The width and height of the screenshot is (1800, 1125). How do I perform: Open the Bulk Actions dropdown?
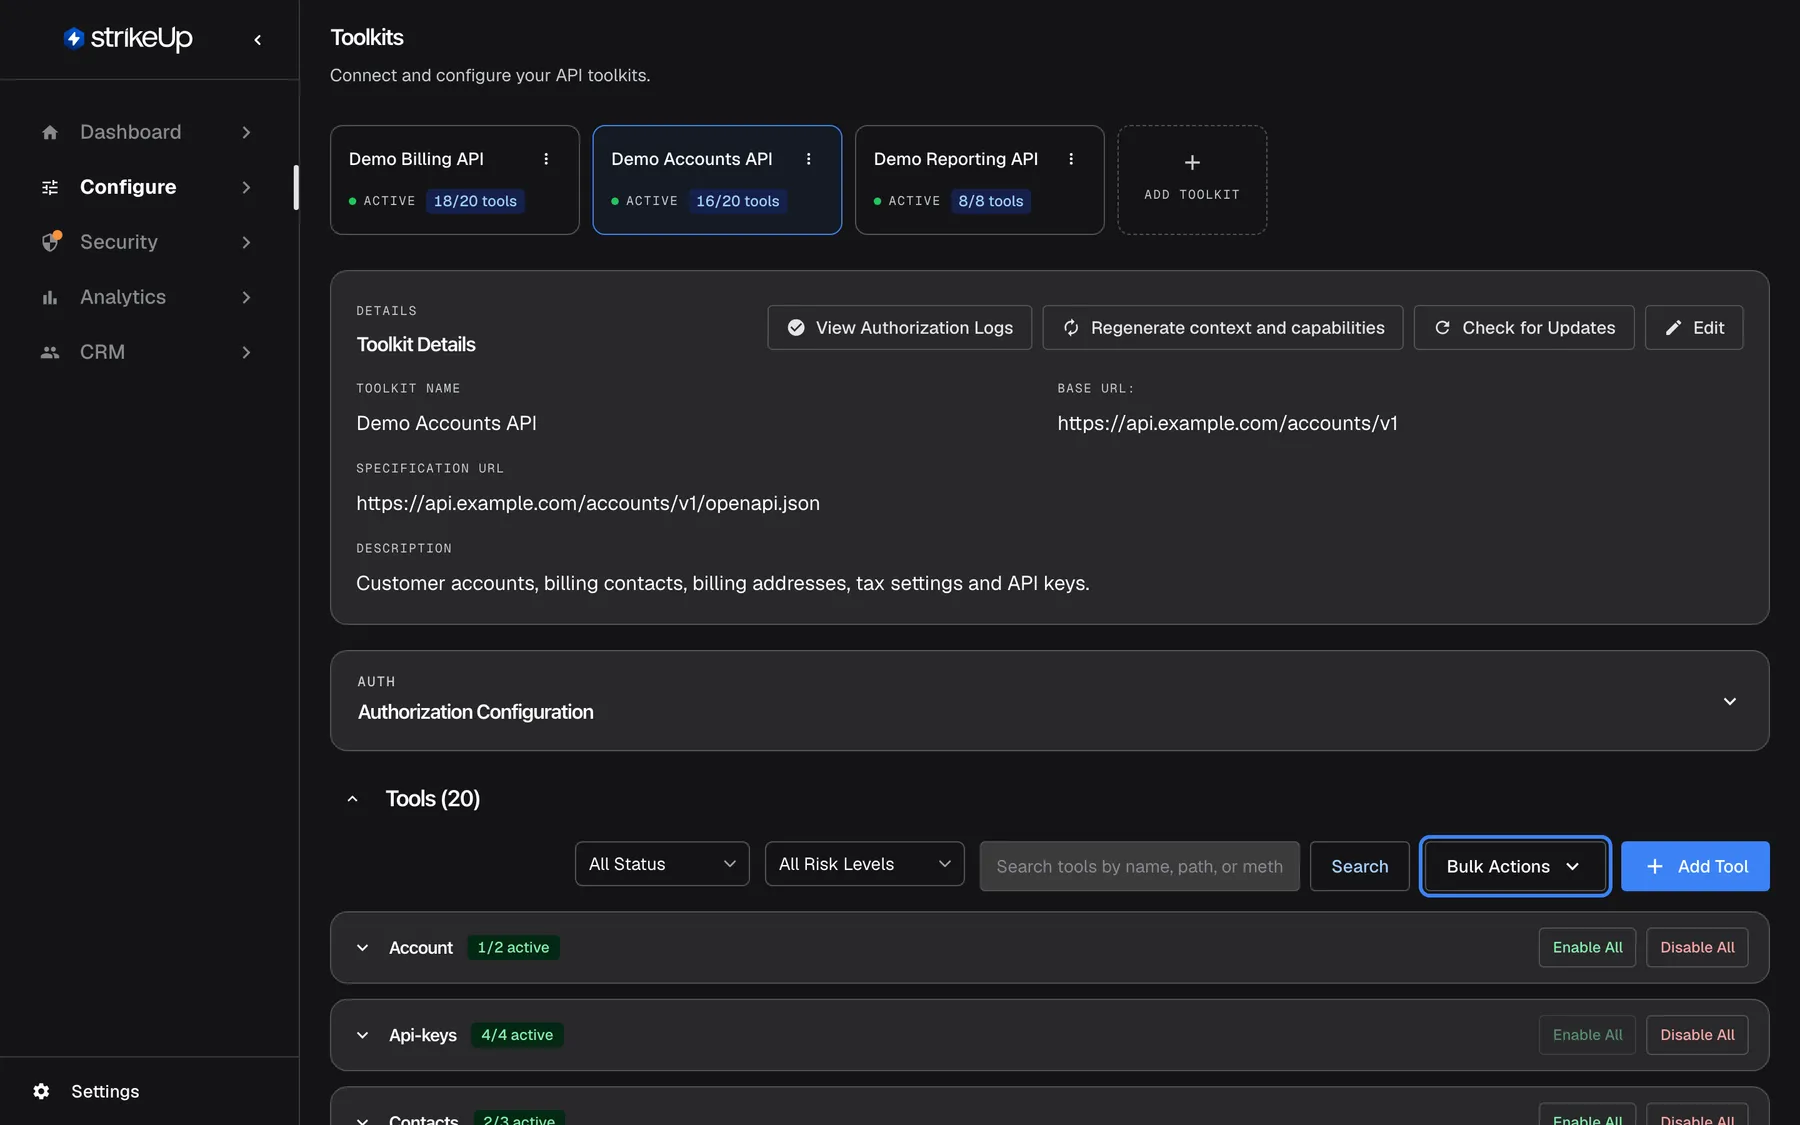tap(1515, 866)
